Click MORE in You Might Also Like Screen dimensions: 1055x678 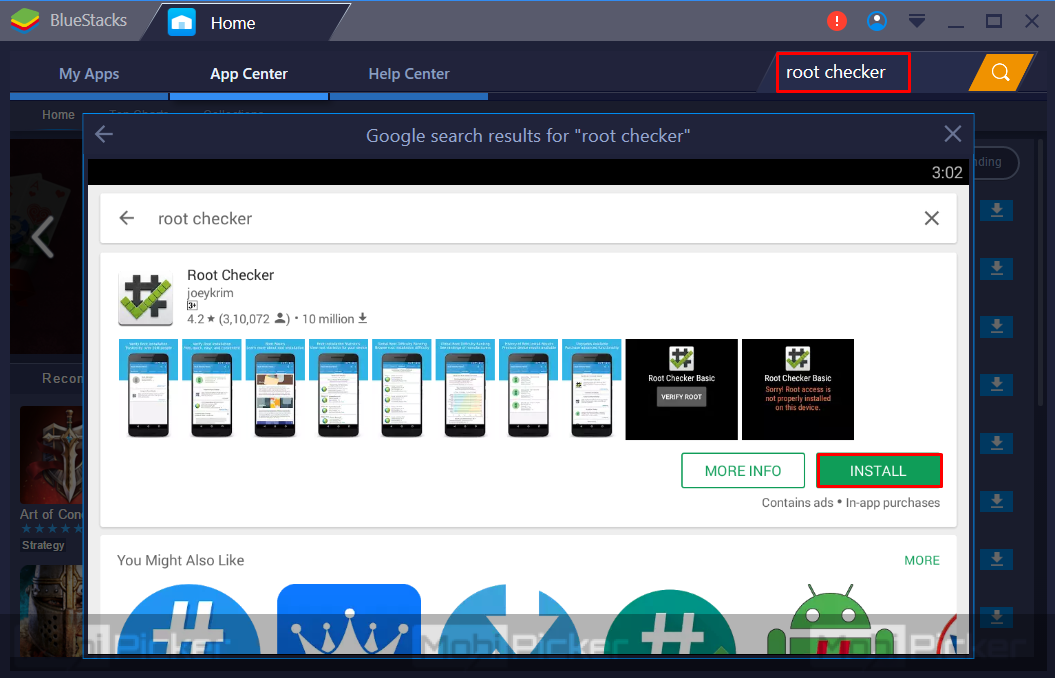[x=922, y=560]
